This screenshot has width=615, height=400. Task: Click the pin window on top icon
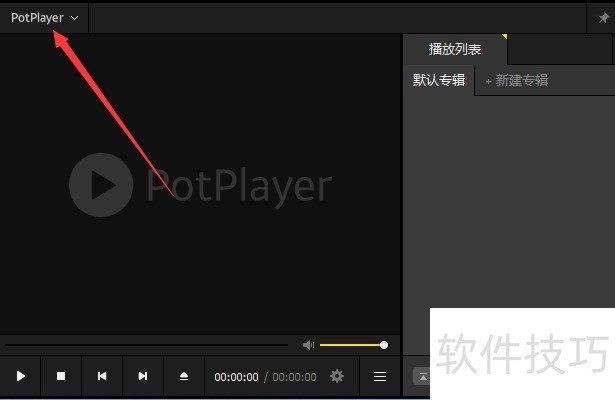point(604,18)
